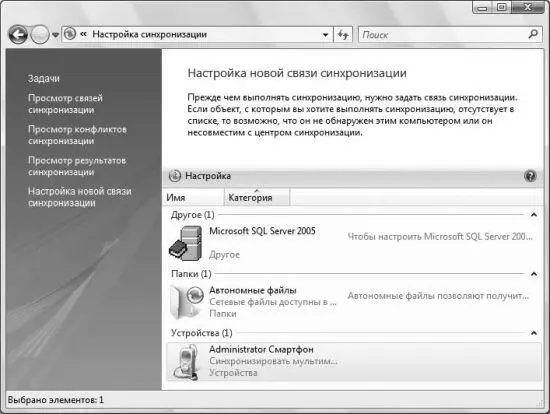
Task: Open recent pages dropdown next to Forward
Action: coord(55,35)
